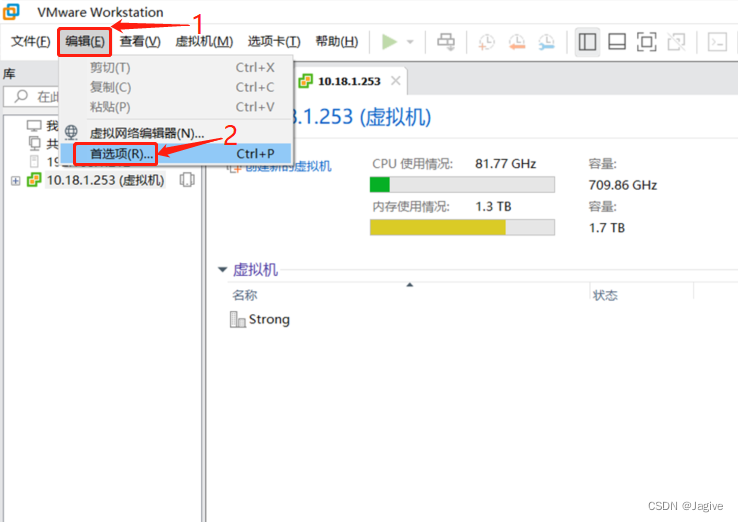Toggle the thumbnail bar view icon
Image resolution: width=738 pixels, height=522 pixels.
(617, 42)
